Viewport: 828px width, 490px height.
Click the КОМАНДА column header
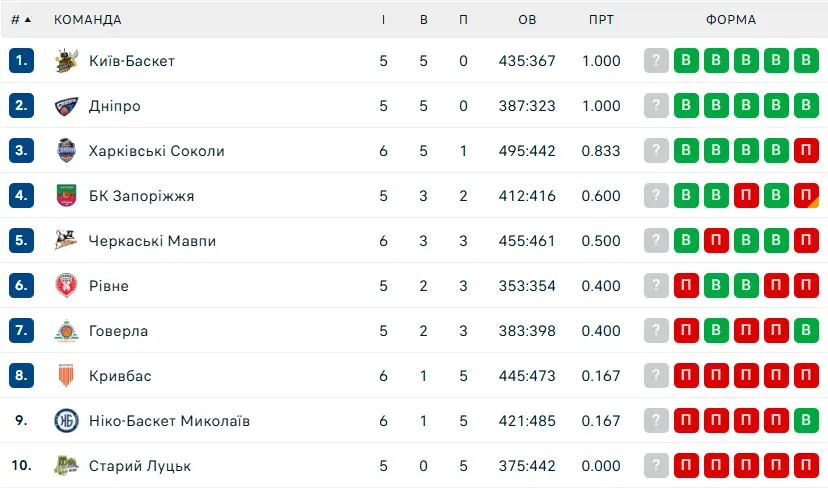tap(88, 20)
